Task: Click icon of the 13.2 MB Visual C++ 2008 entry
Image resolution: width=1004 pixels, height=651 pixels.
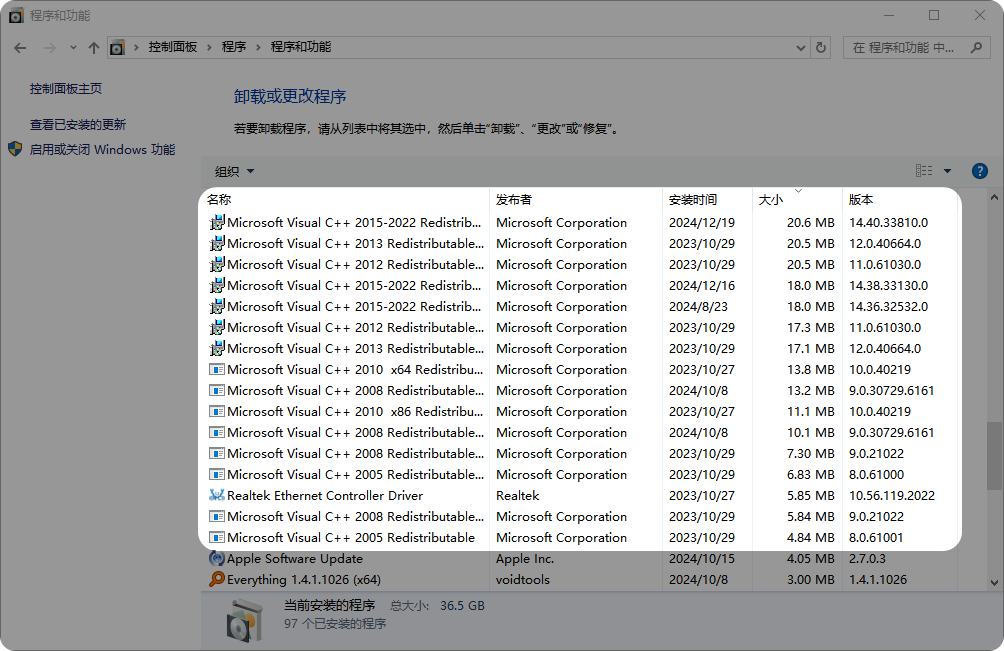Action: pos(217,390)
